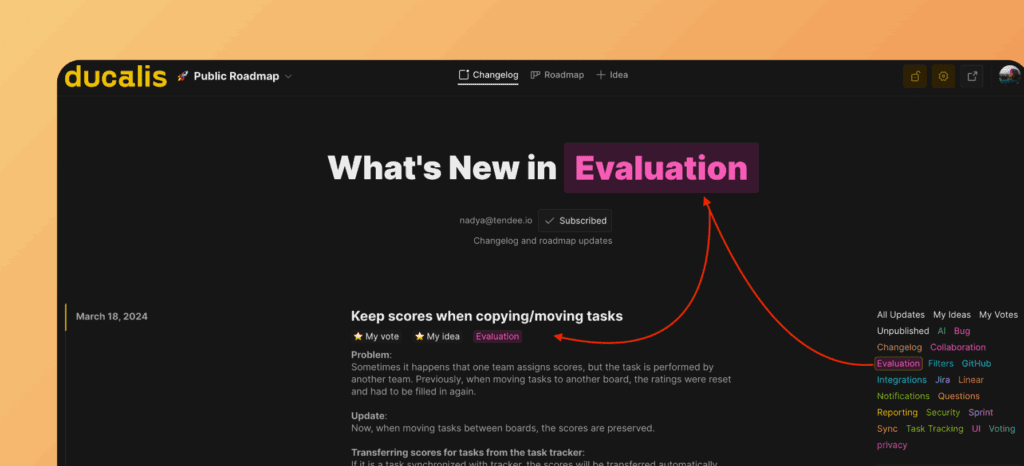
Task: Toggle the Subscribed checkmark button
Action: pyautogui.click(x=575, y=221)
